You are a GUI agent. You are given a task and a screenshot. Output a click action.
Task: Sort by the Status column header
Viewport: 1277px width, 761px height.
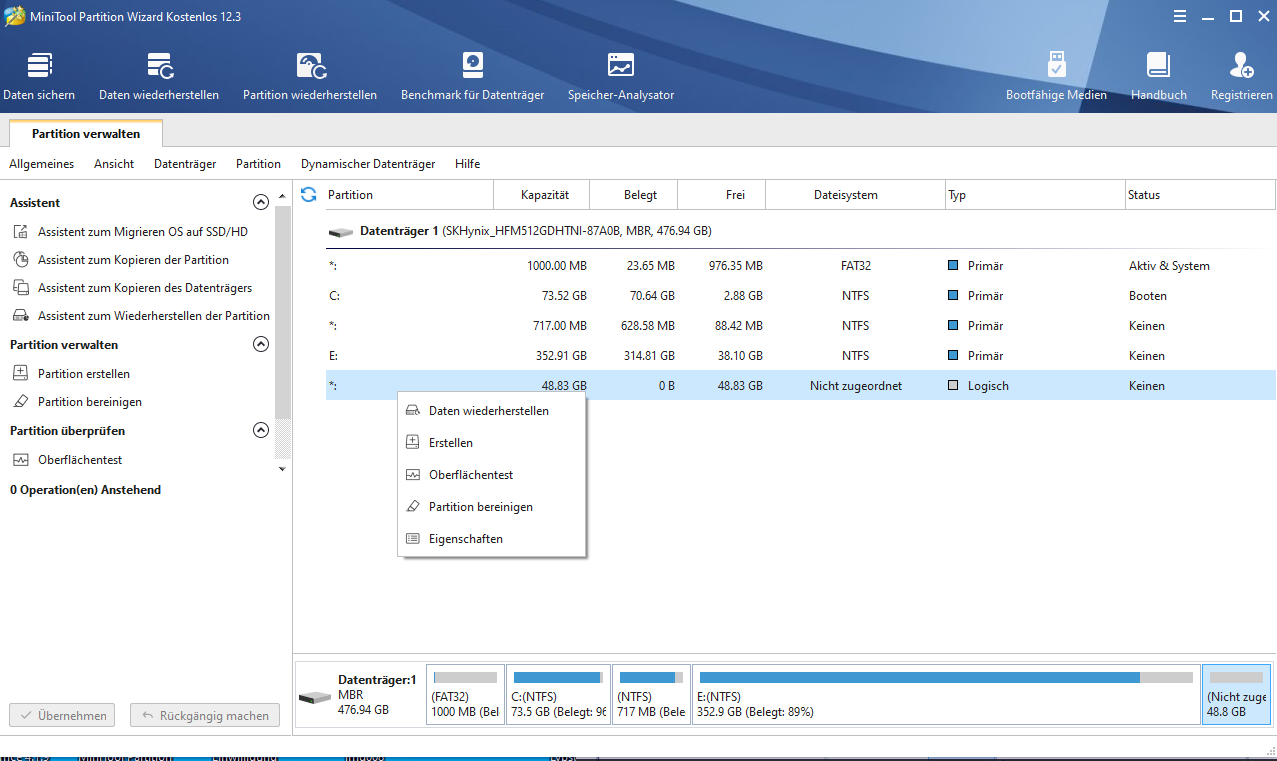pyautogui.click(x=1200, y=195)
